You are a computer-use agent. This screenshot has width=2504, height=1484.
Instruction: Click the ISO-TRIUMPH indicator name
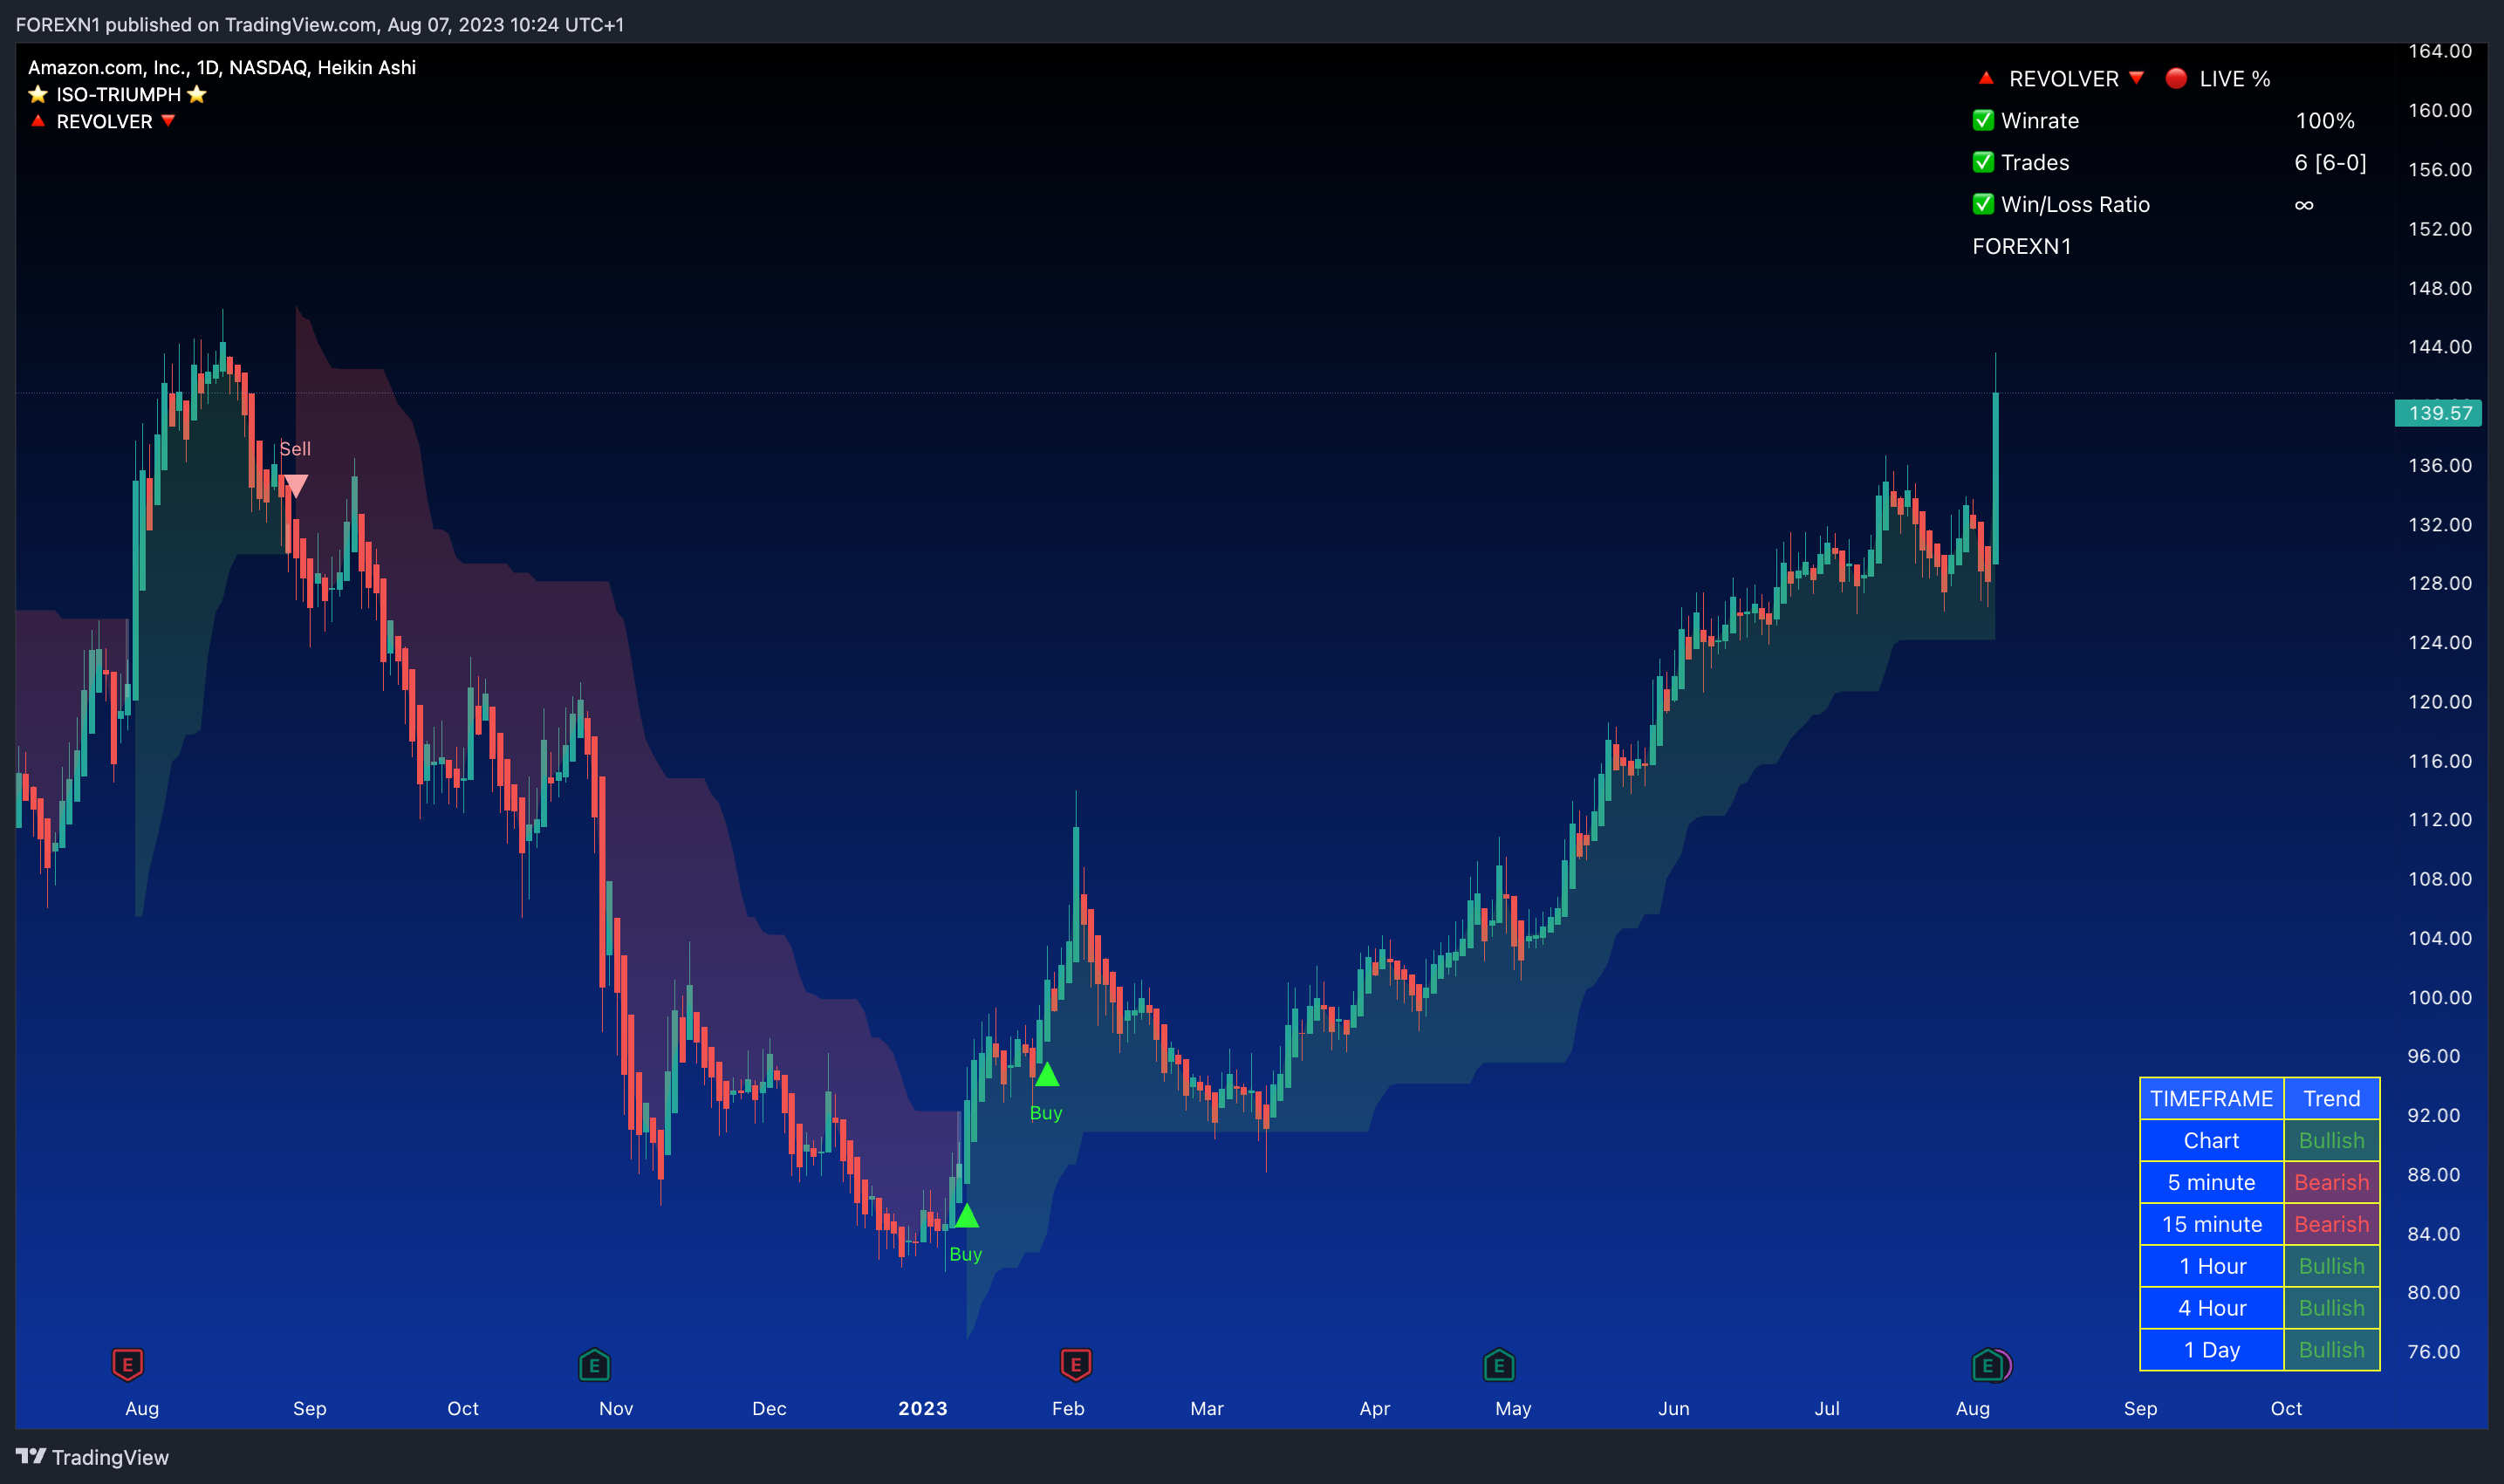tap(118, 94)
